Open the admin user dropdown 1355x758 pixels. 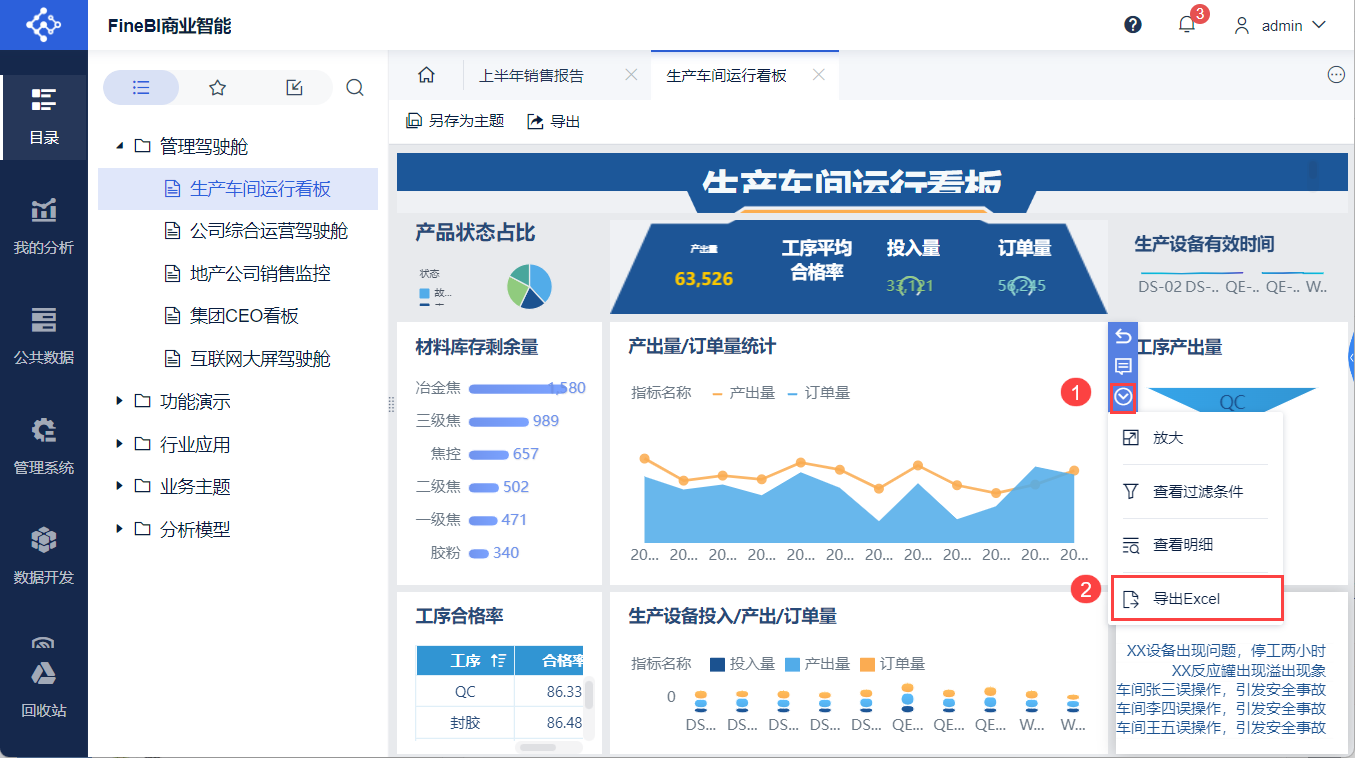coord(1281,25)
